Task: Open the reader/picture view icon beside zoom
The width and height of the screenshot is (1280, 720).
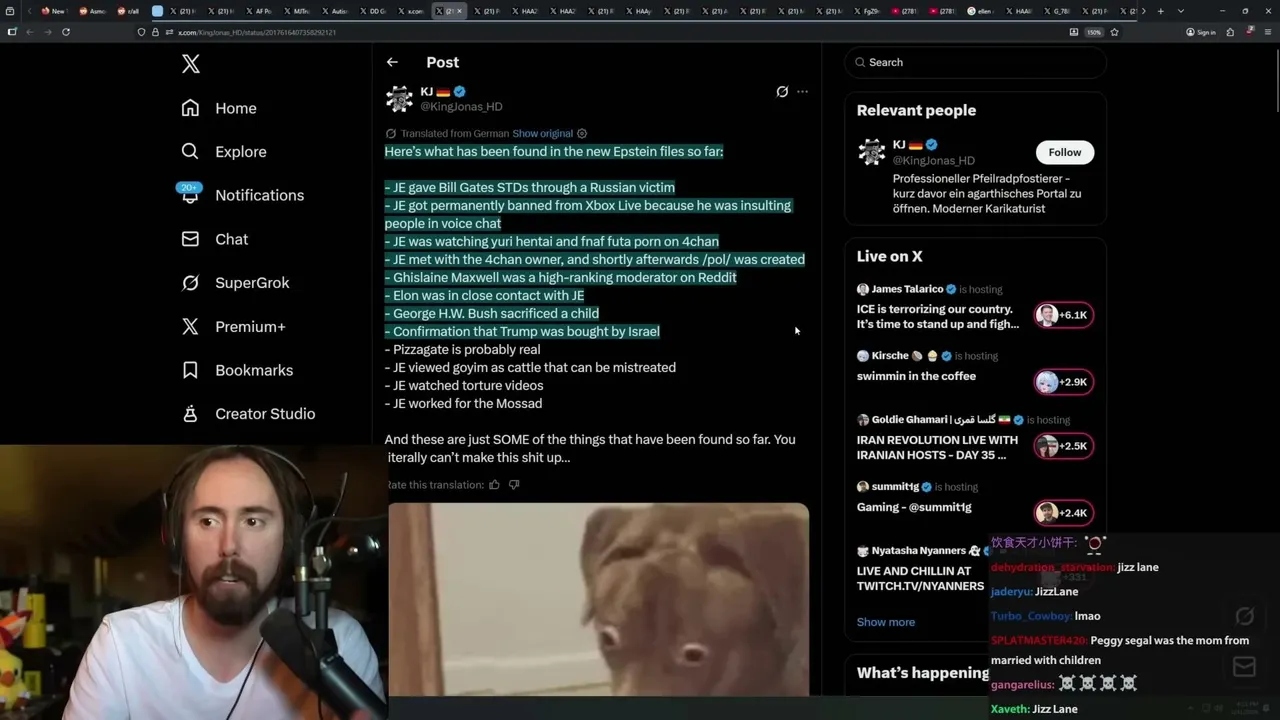Action: 1074,32
